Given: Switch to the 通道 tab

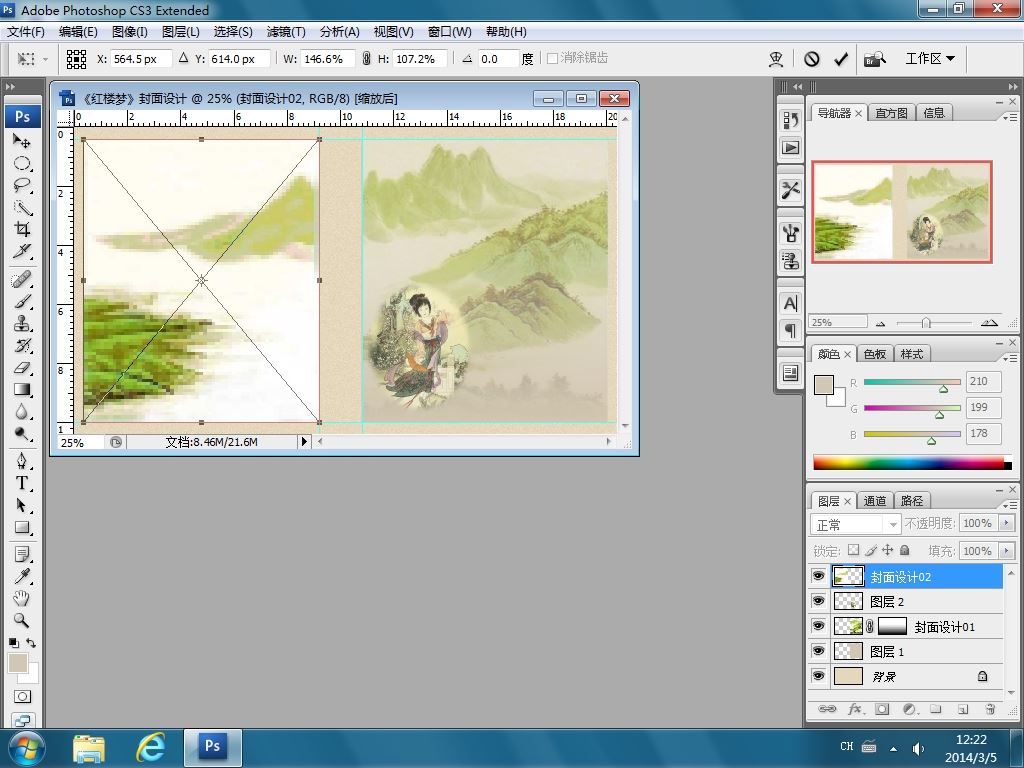Looking at the screenshot, I should [874, 501].
